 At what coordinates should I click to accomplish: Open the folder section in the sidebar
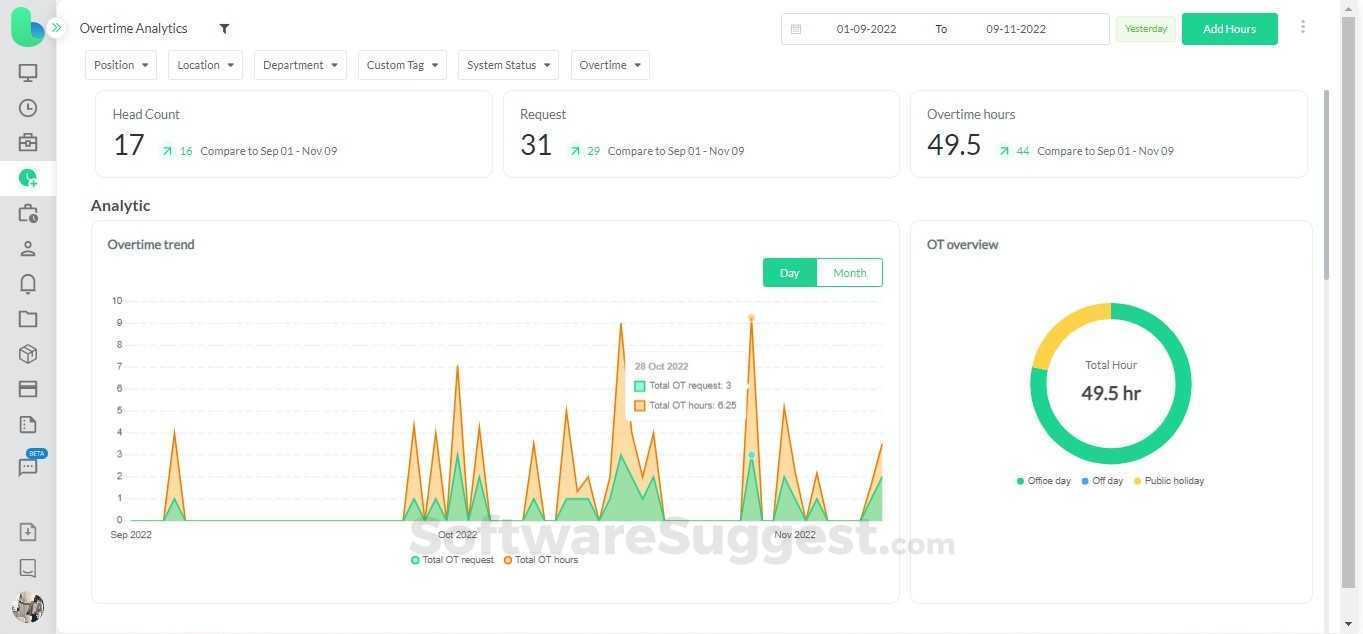[27, 318]
